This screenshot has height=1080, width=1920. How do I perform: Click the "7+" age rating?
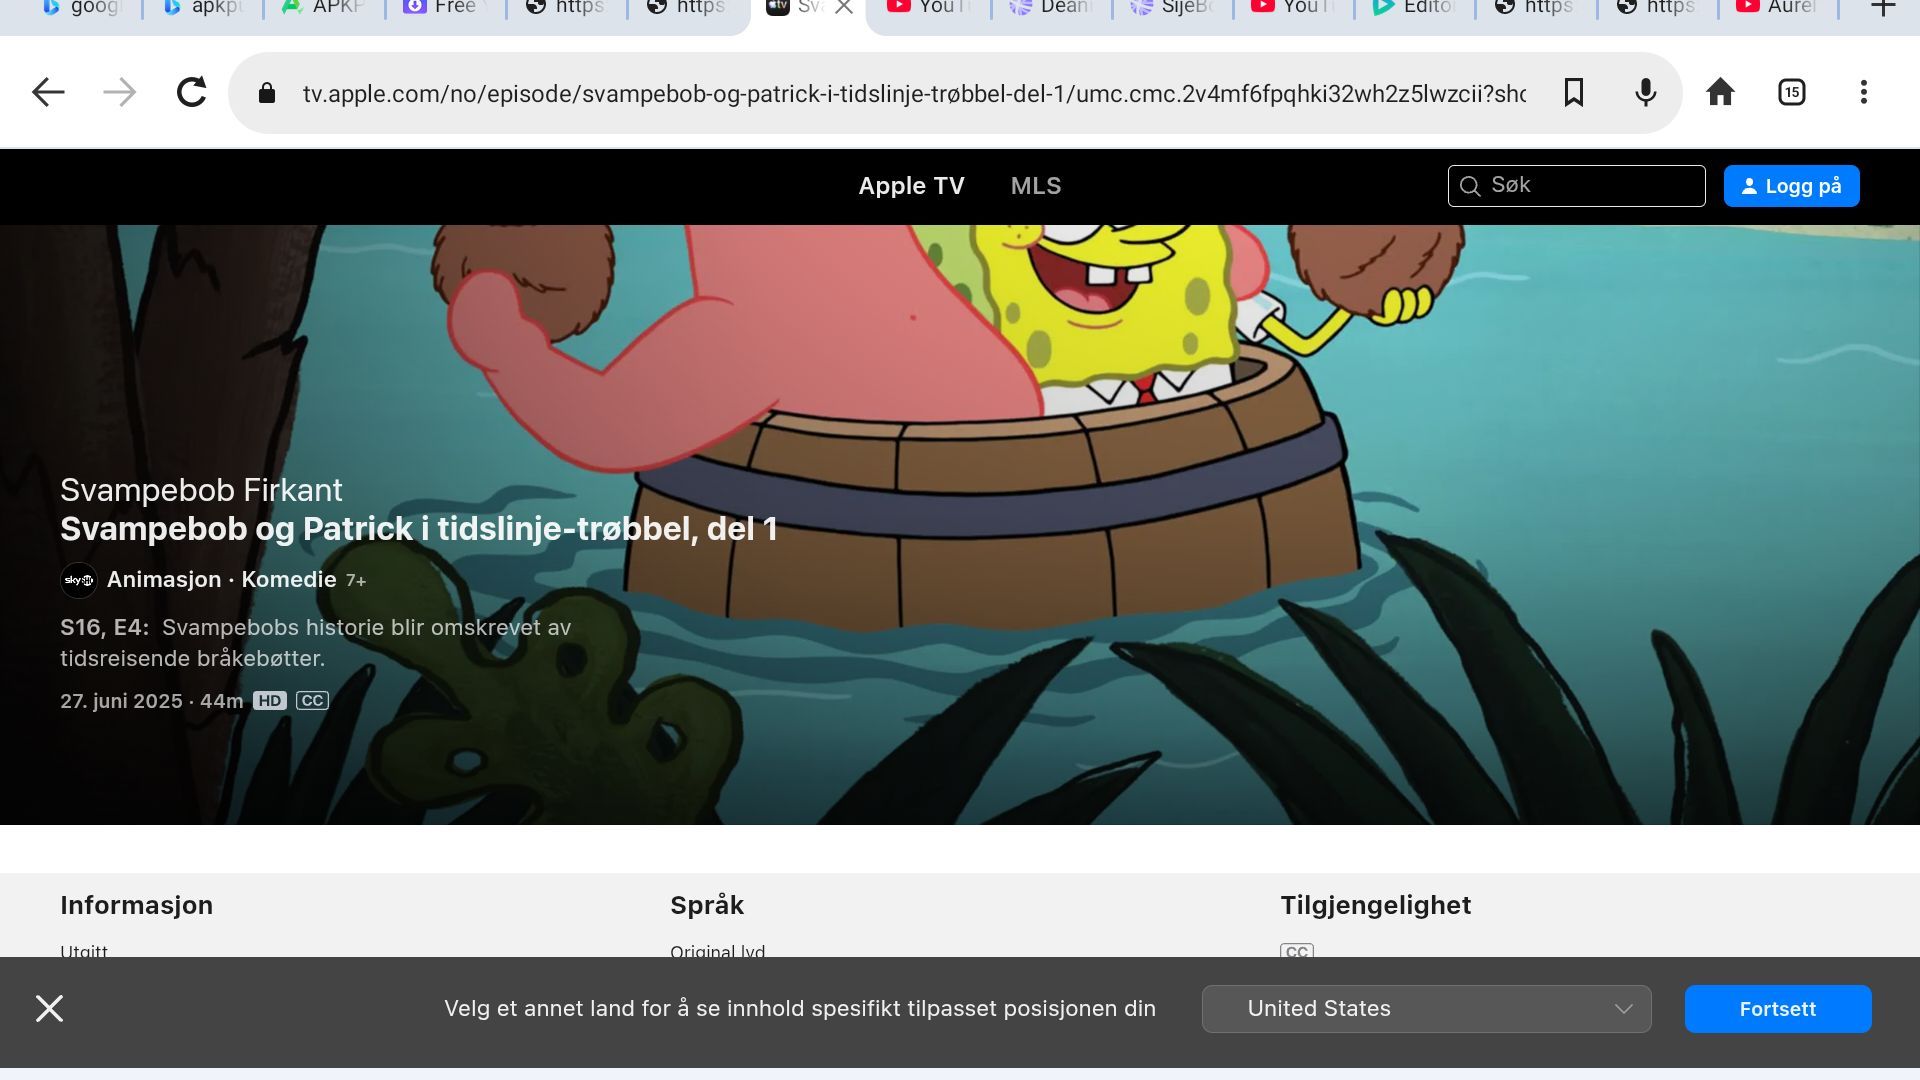pos(356,581)
